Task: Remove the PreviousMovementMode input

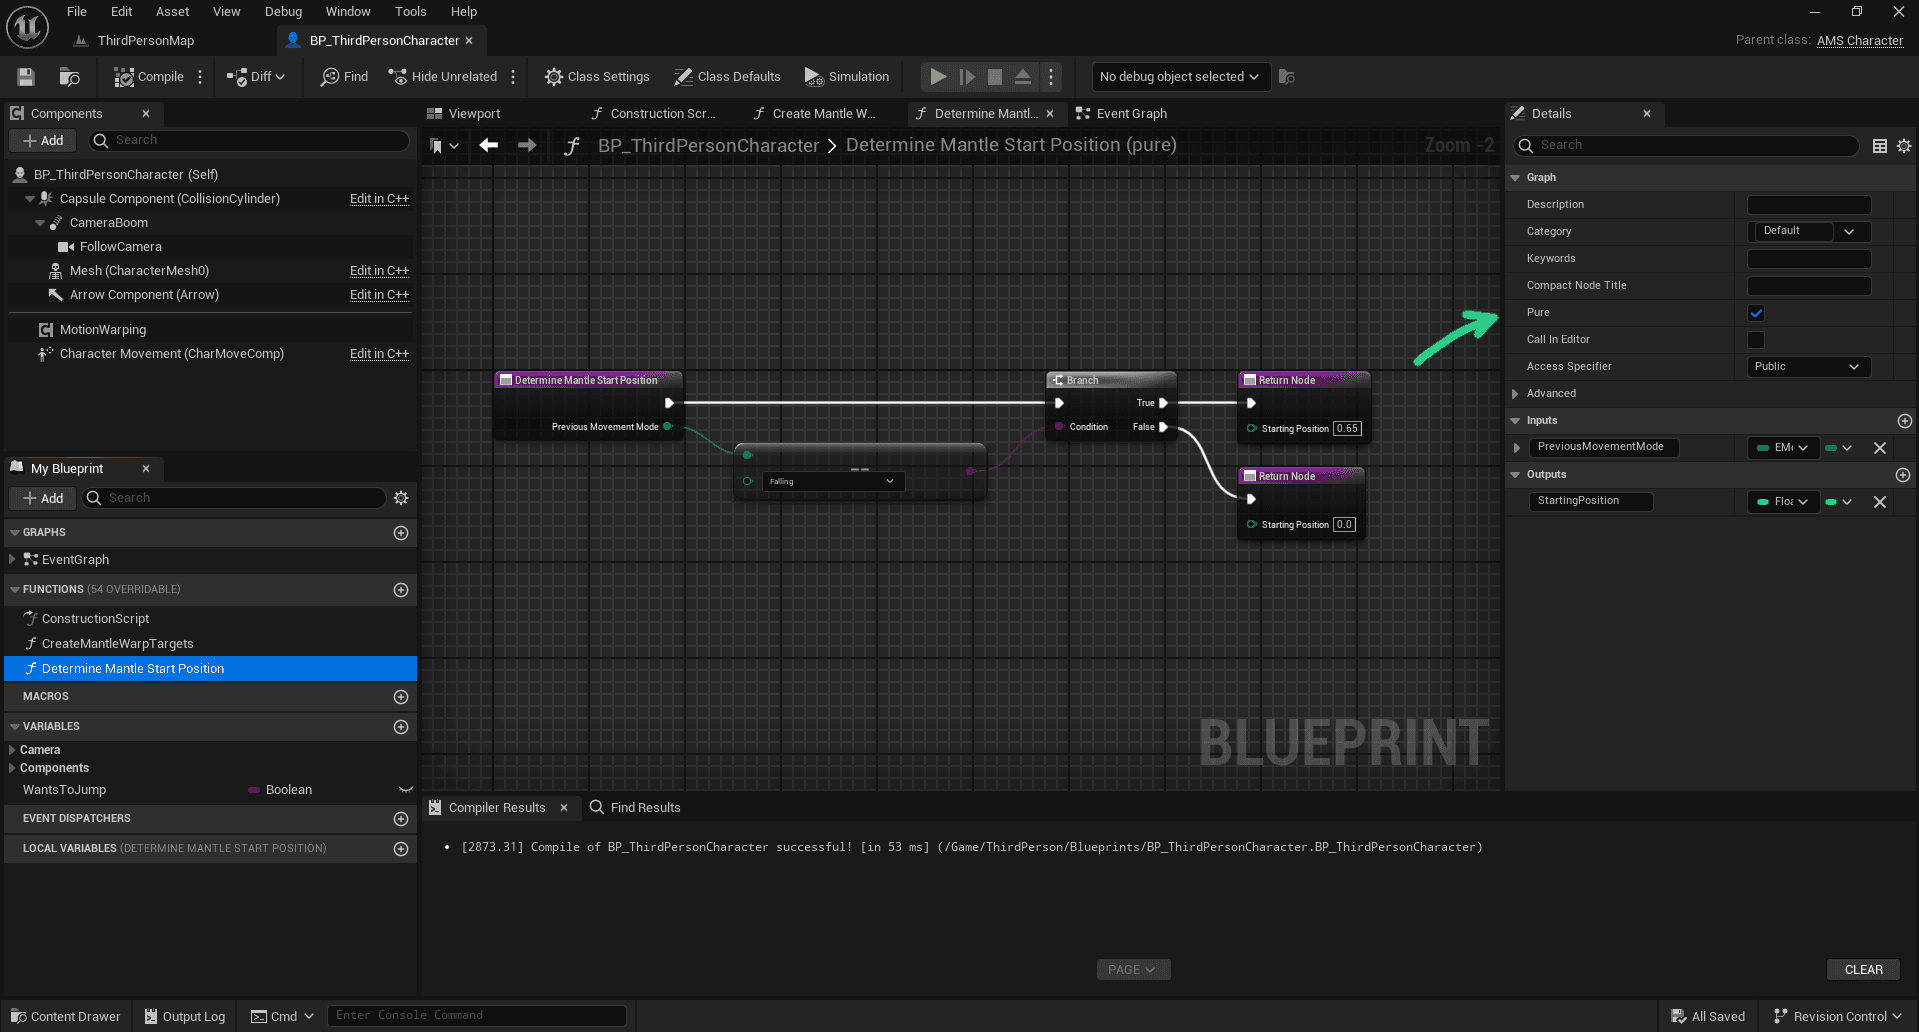Action: click(1880, 448)
